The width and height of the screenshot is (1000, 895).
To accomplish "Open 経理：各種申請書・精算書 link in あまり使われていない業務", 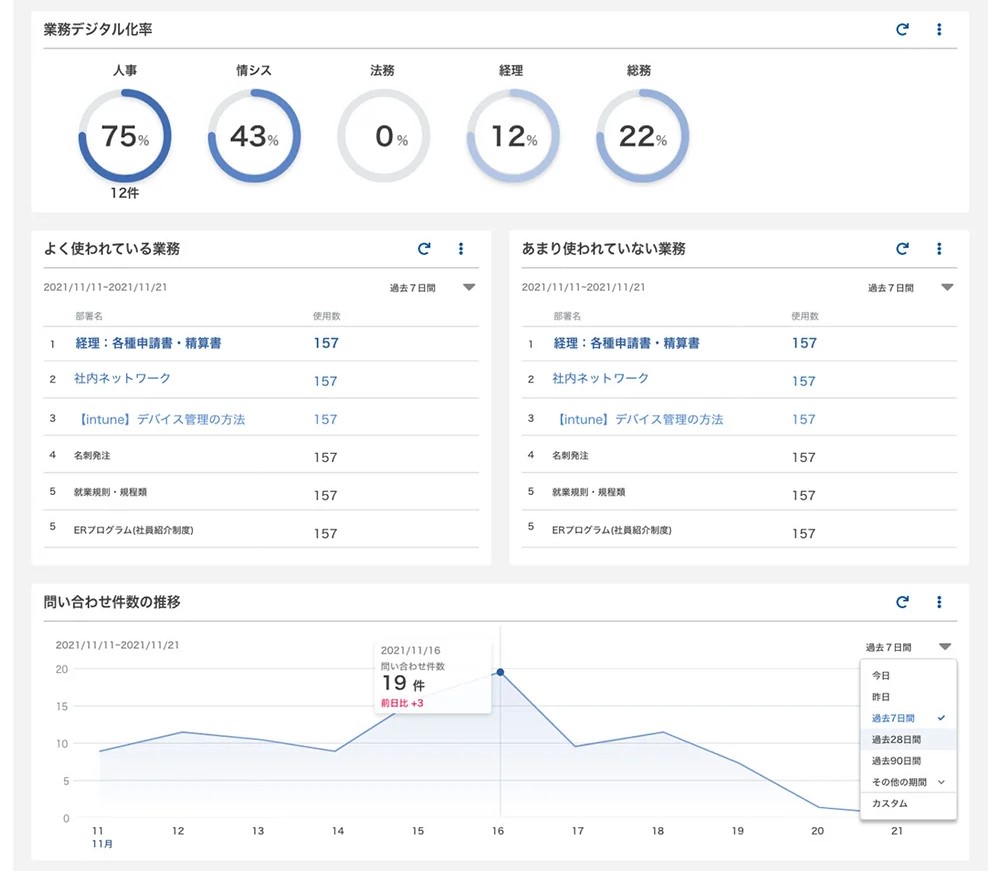I will tap(626, 343).
